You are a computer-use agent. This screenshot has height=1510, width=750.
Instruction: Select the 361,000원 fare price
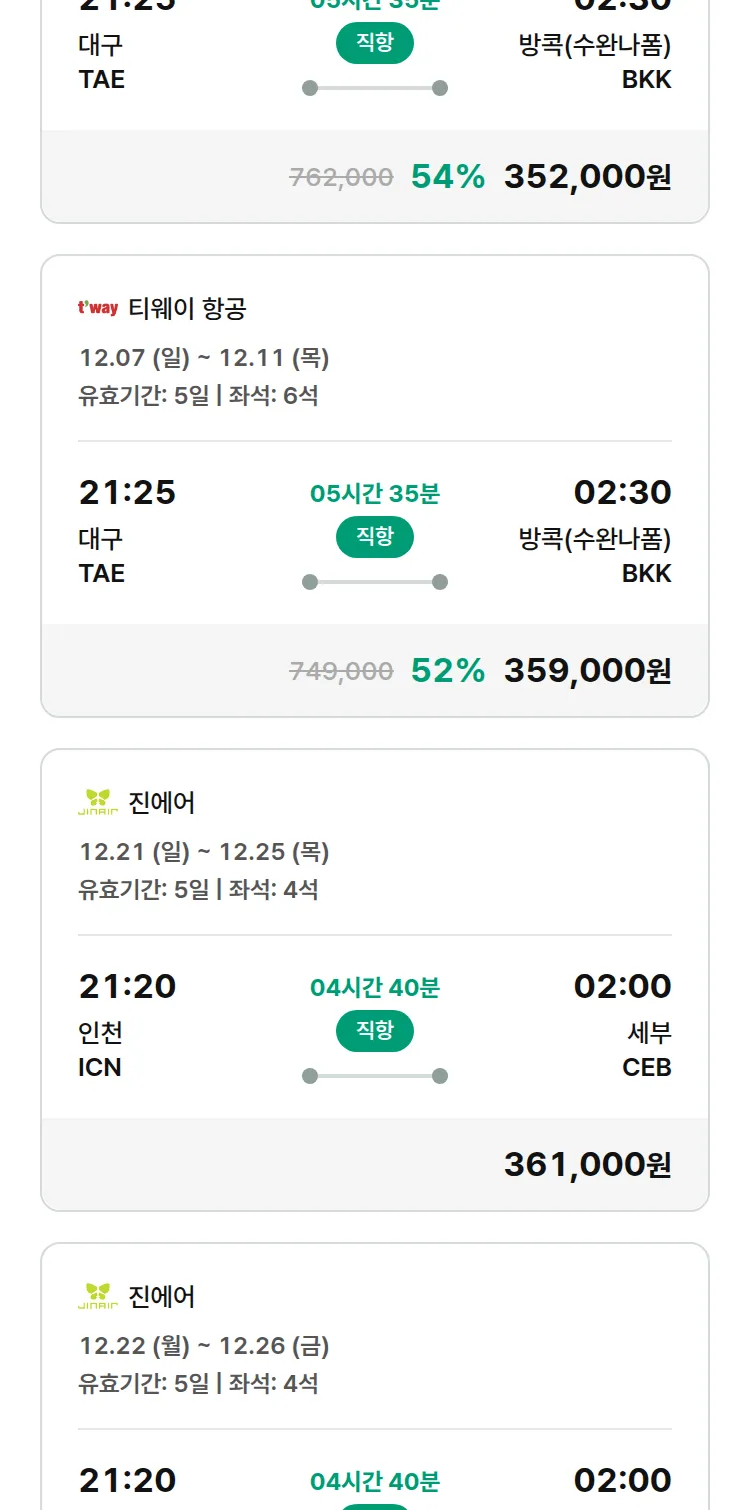[587, 1164]
